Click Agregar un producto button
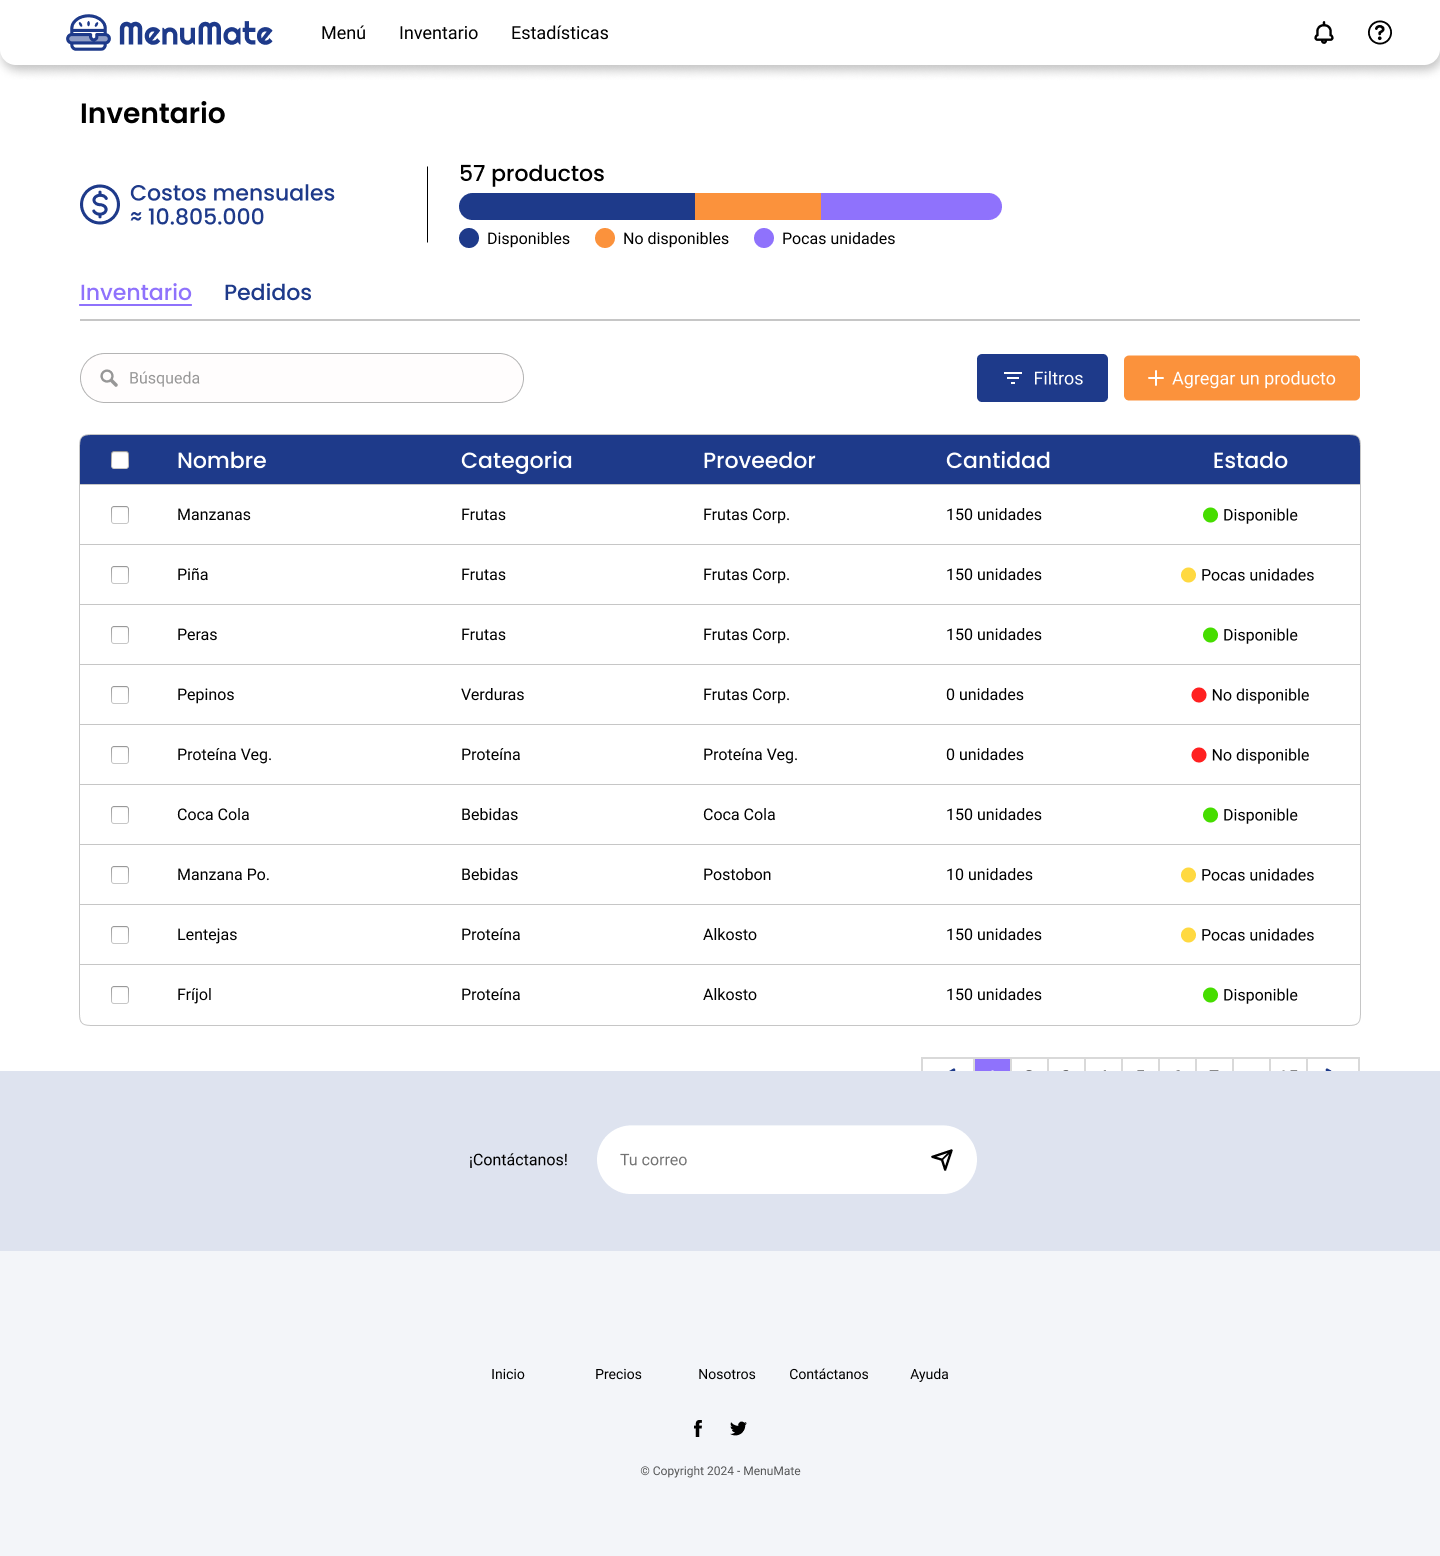Viewport: 1440px width, 1556px height. tap(1241, 378)
